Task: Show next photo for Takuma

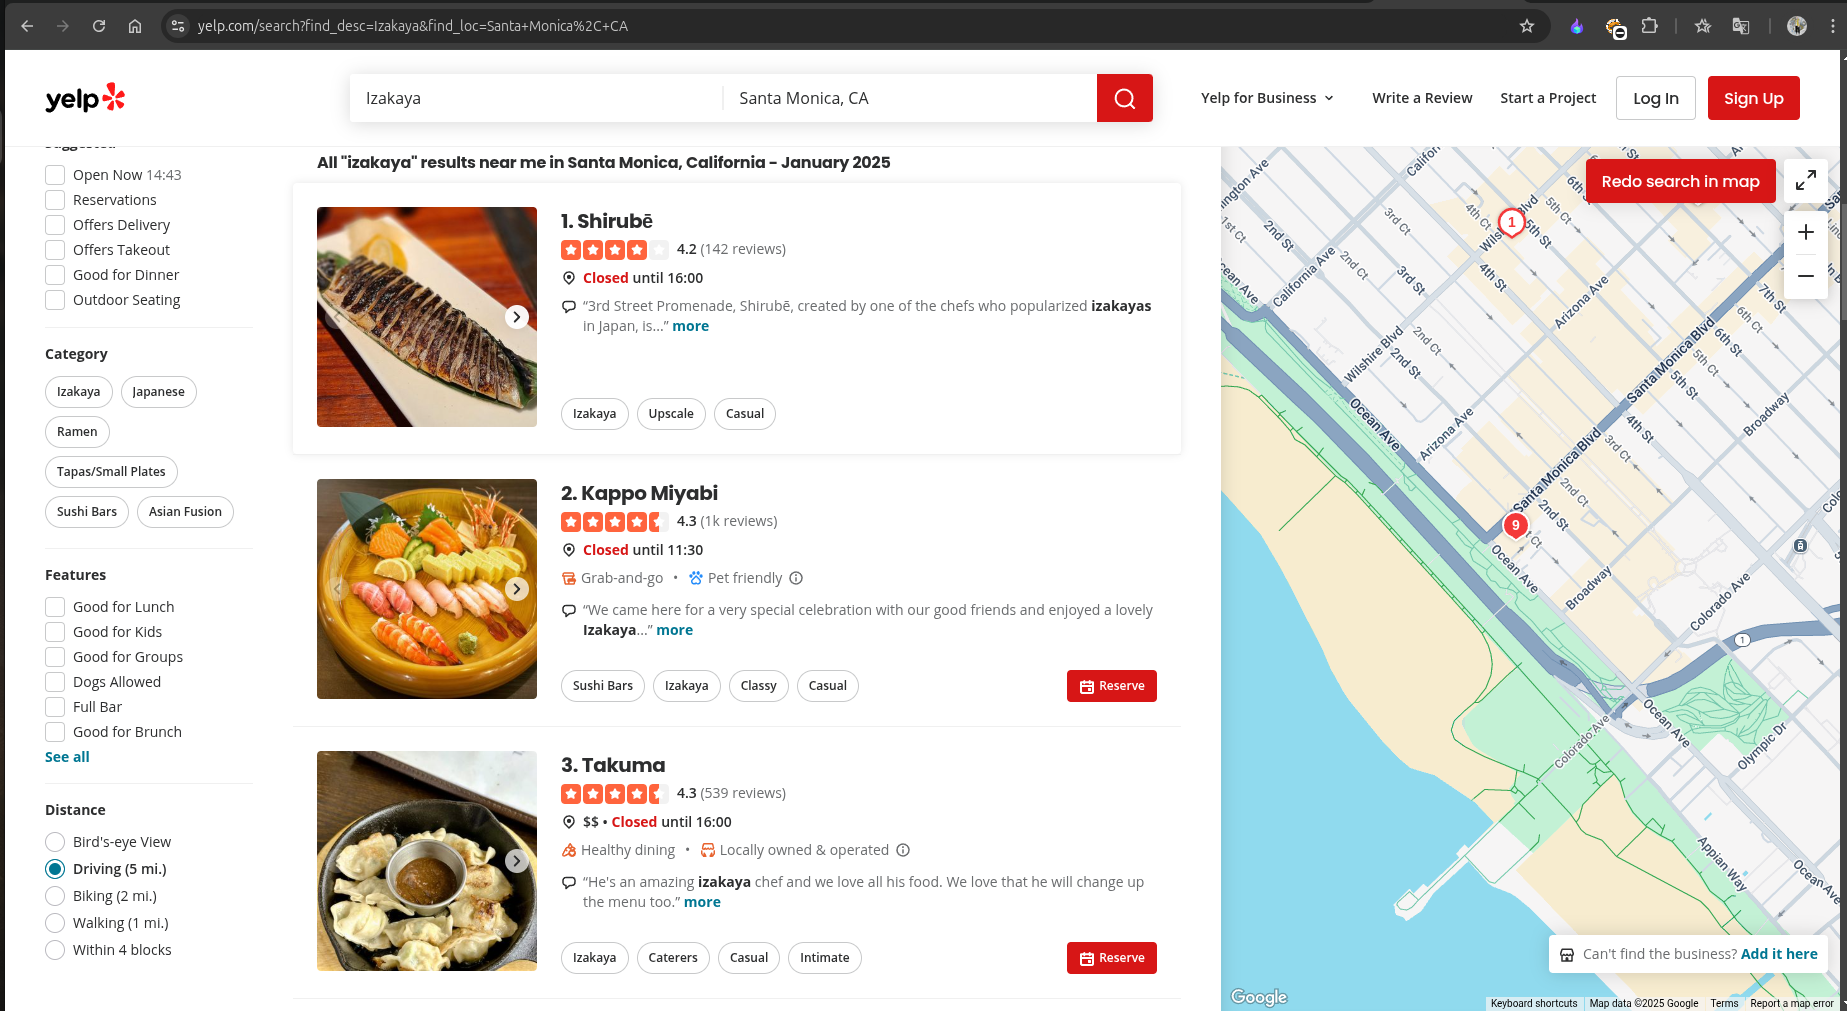Action: pyautogui.click(x=516, y=861)
